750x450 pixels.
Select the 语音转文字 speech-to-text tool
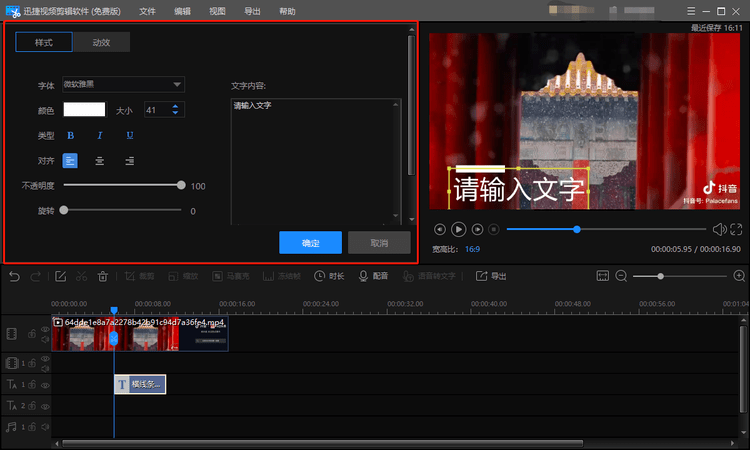coord(429,276)
